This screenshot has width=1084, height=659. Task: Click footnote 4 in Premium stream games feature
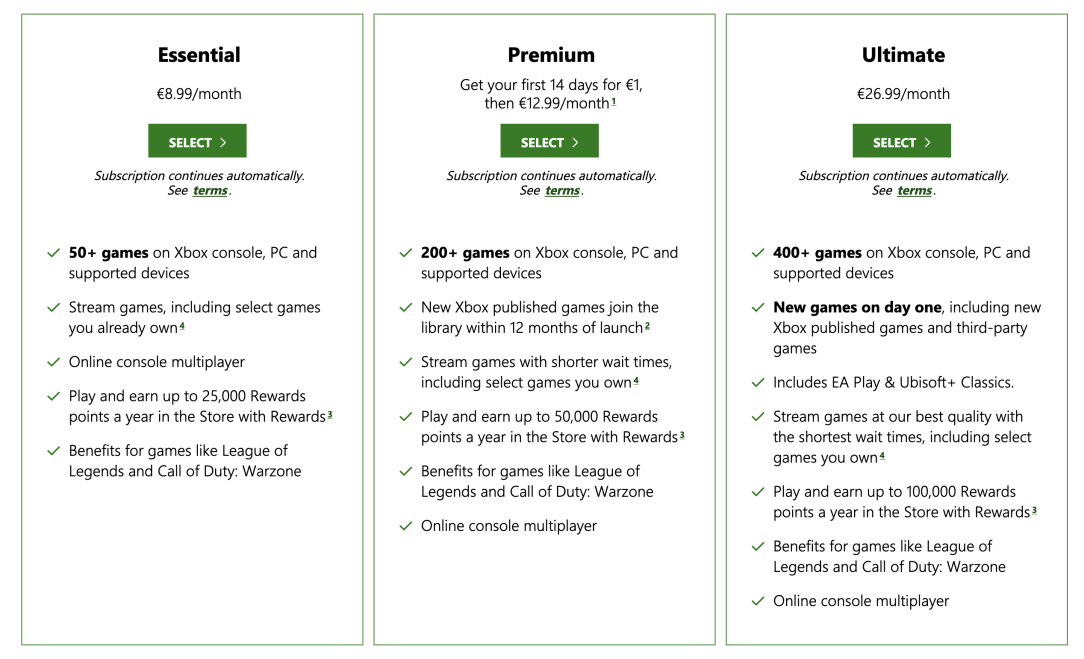click(x=636, y=380)
